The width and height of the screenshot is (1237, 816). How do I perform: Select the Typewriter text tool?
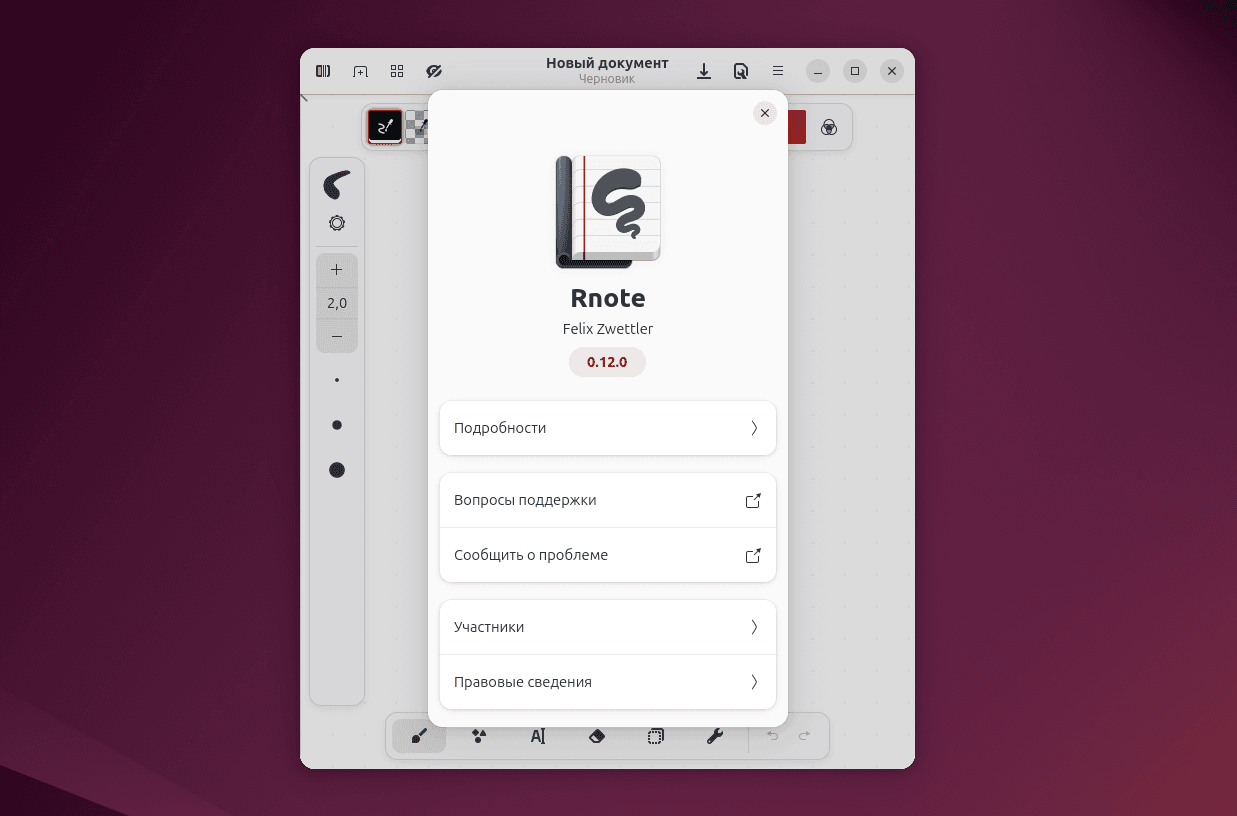click(538, 736)
